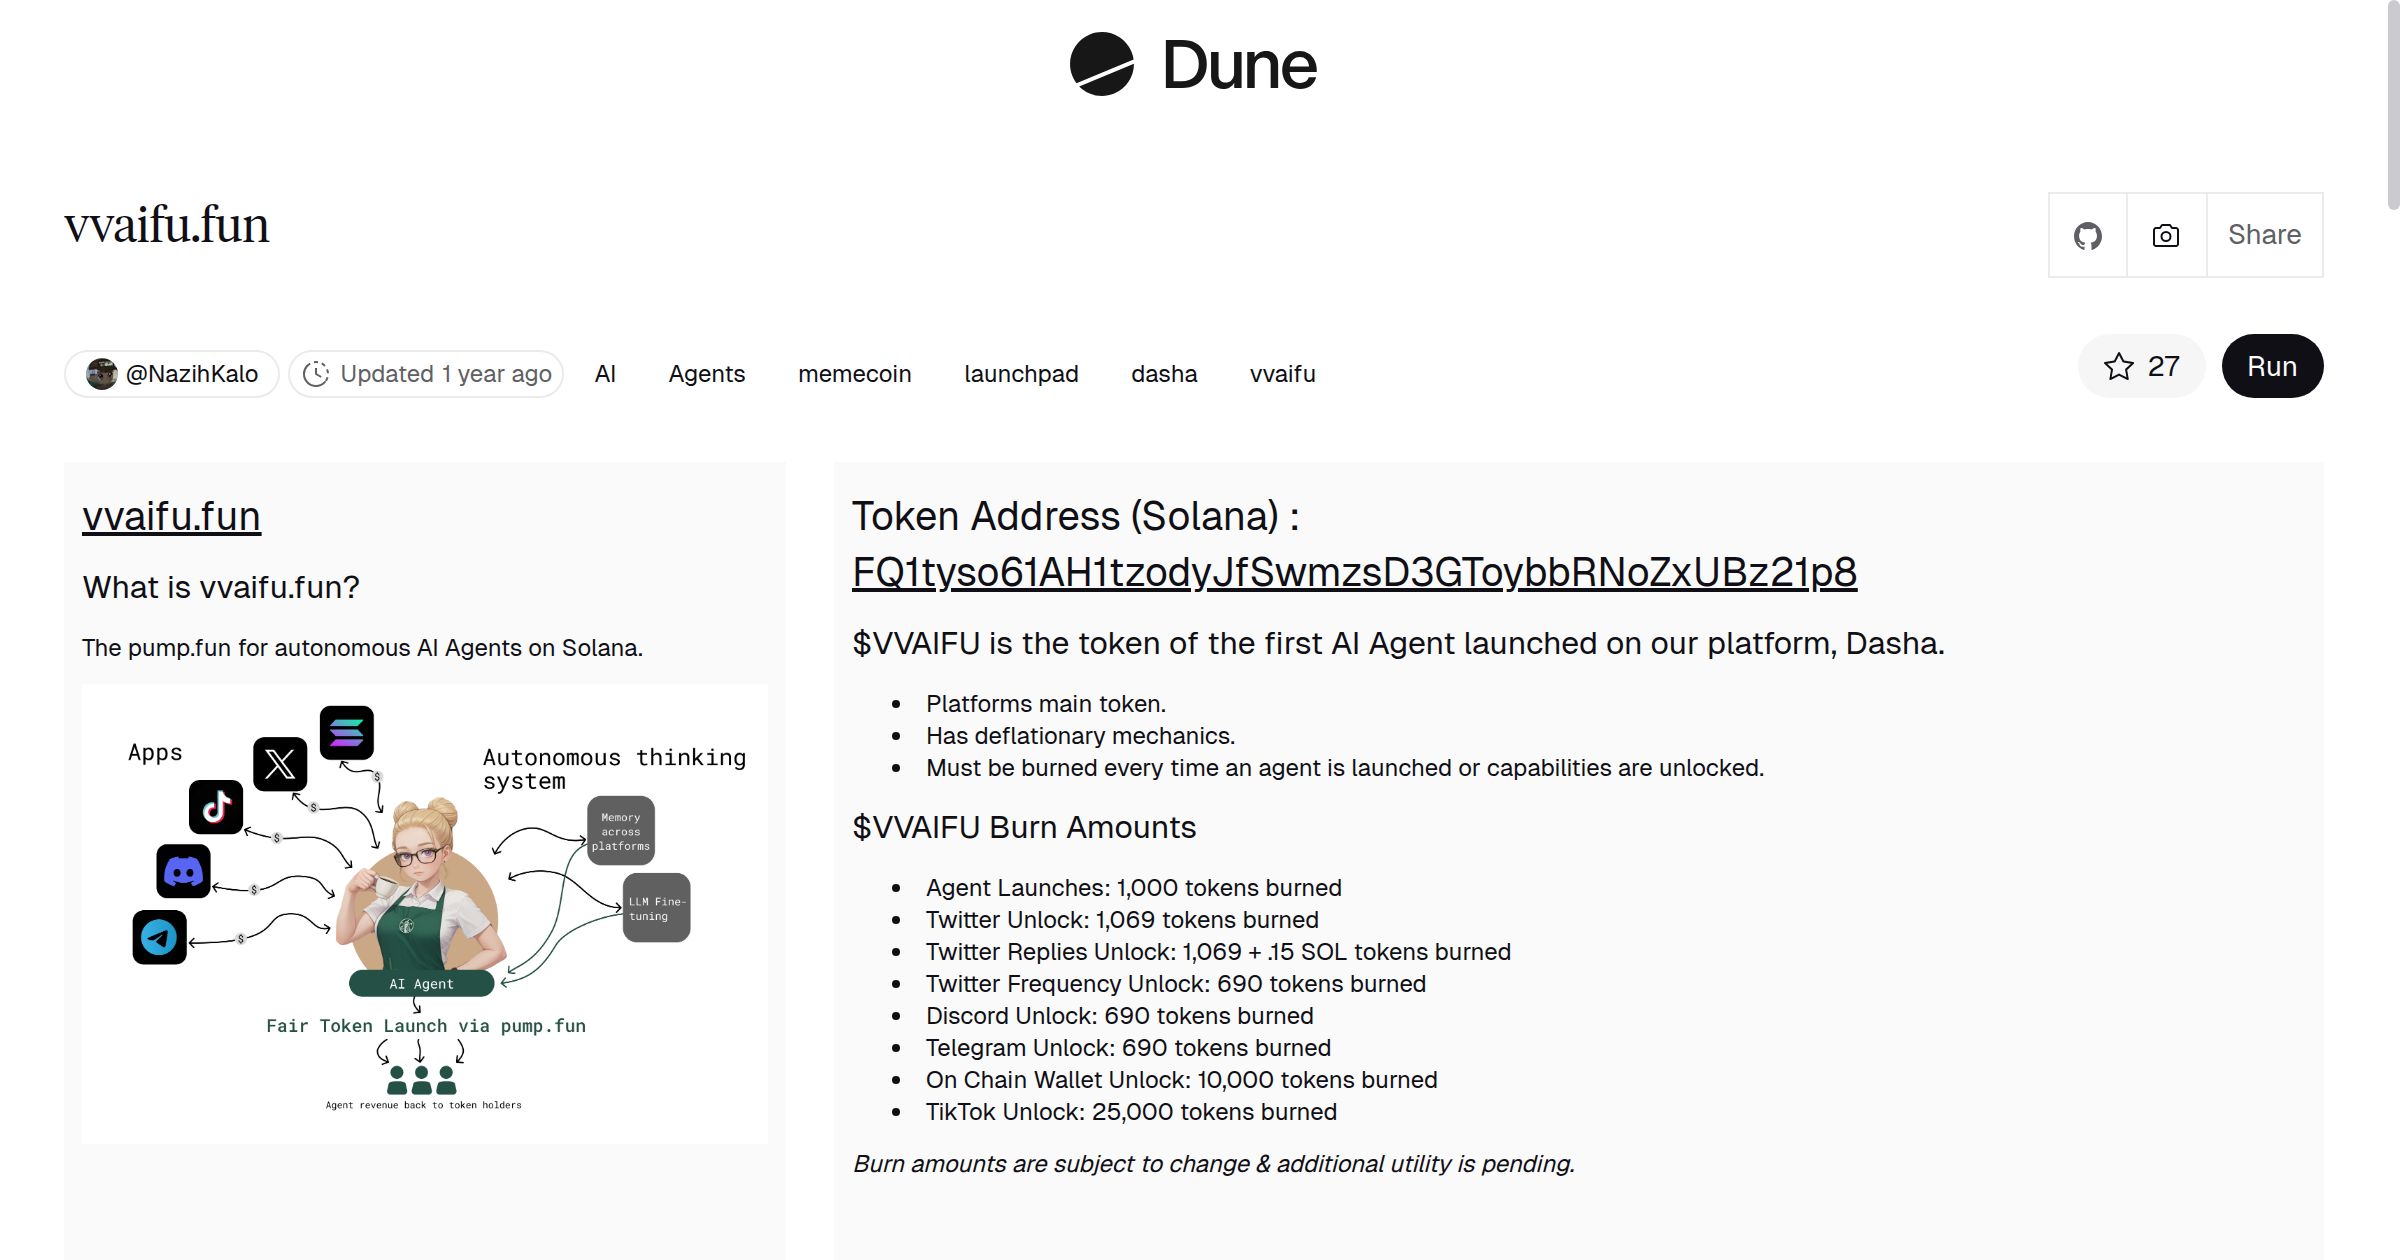Viewport: 2400px width, 1260px height.
Task: Select the AI tag
Action: pos(605,374)
